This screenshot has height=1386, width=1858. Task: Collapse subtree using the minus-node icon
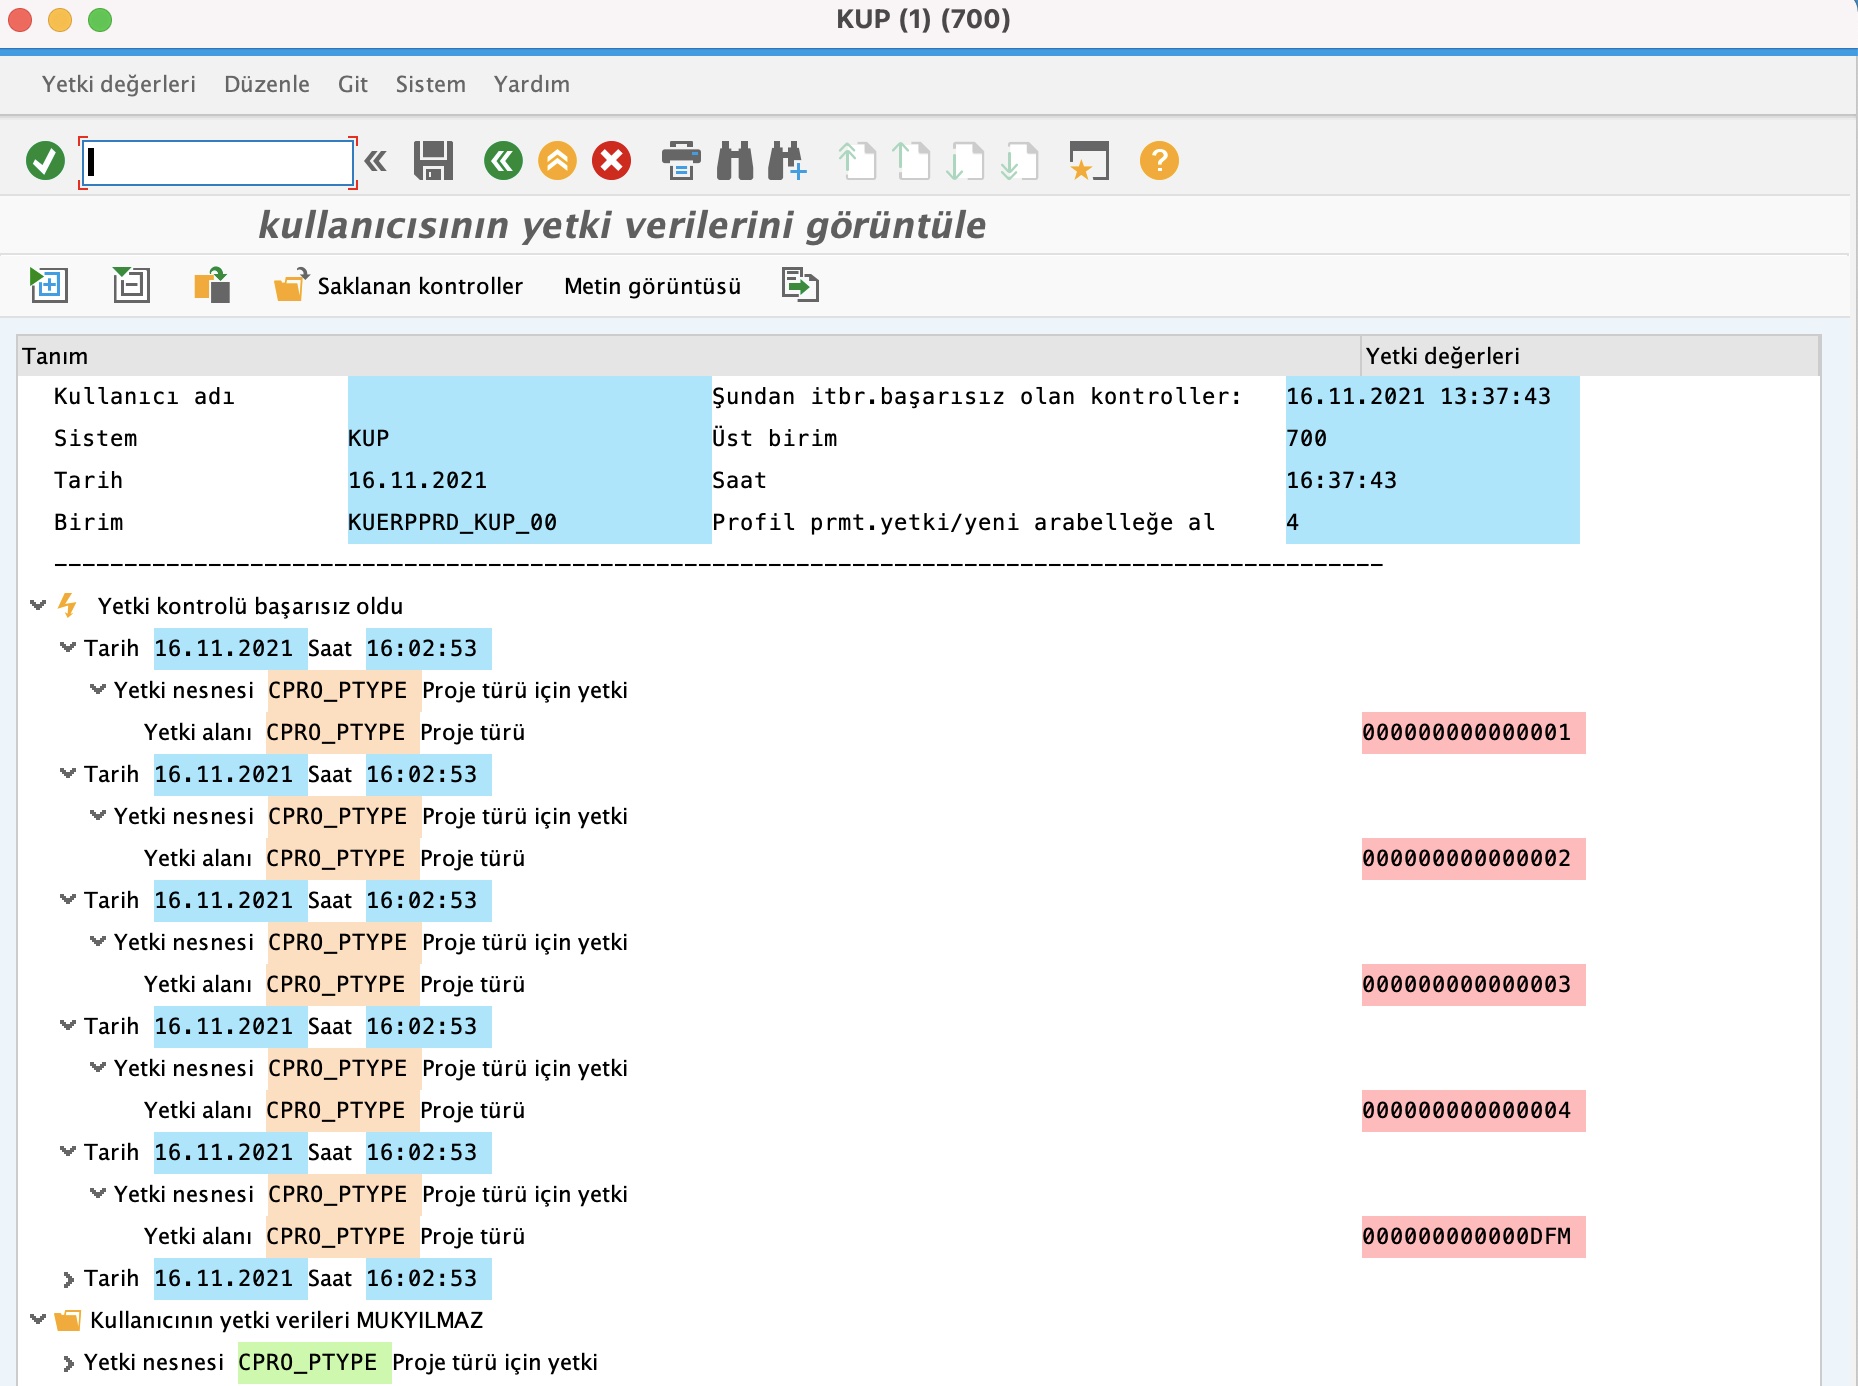click(x=130, y=285)
